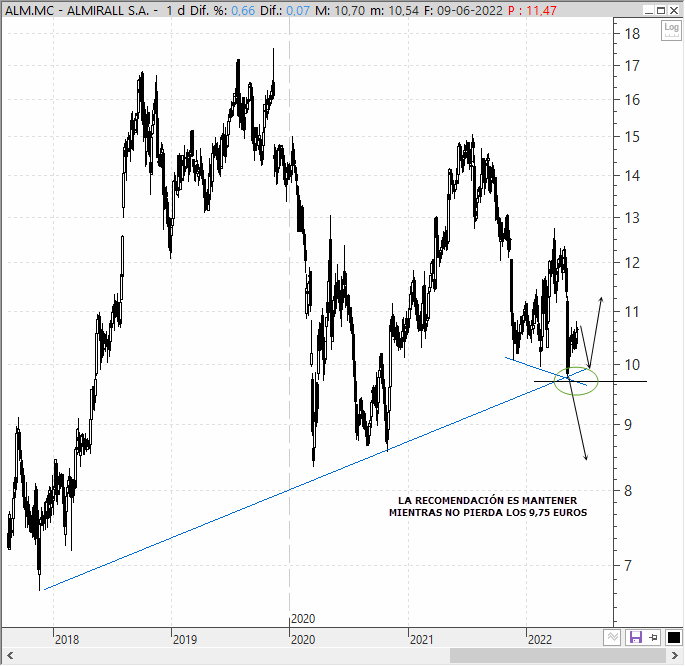Click the 7 price axis label
Screen dimensions: 685x666
point(628,566)
